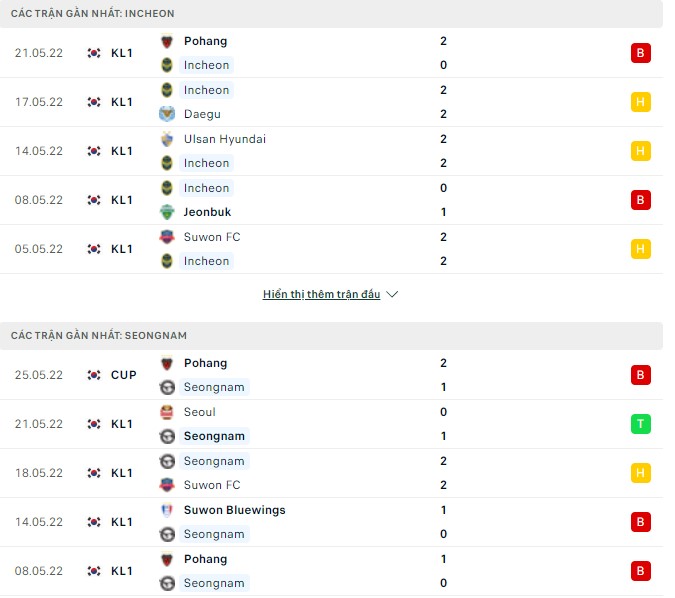Click the CUP competition label on 25.05.22

click(x=124, y=375)
